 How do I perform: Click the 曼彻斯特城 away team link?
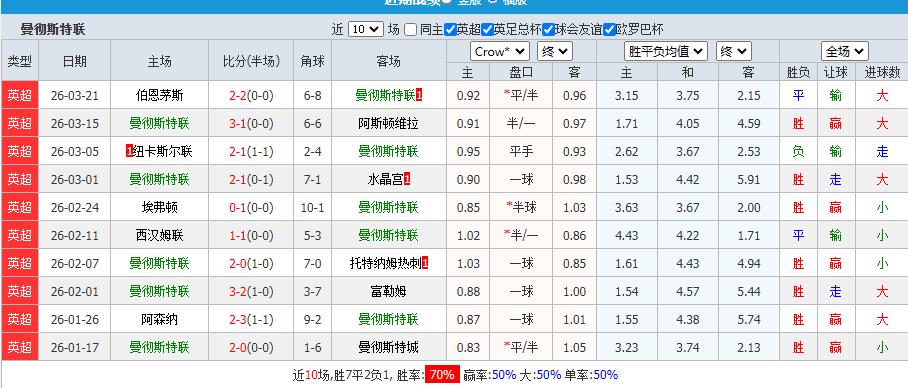[389, 347]
